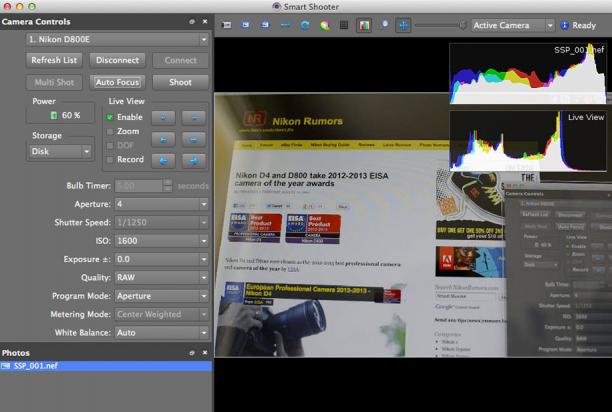This screenshot has width=612, height=412.
Task: Click the Auto Focus button
Action: click(117, 82)
